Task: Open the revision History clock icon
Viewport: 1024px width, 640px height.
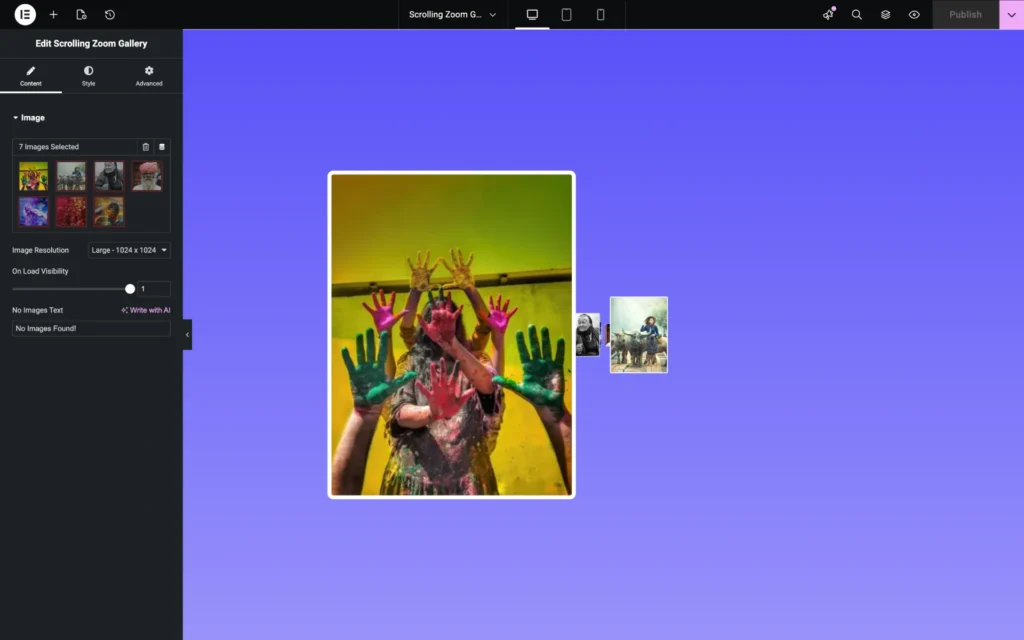Action: tap(109, 14)
